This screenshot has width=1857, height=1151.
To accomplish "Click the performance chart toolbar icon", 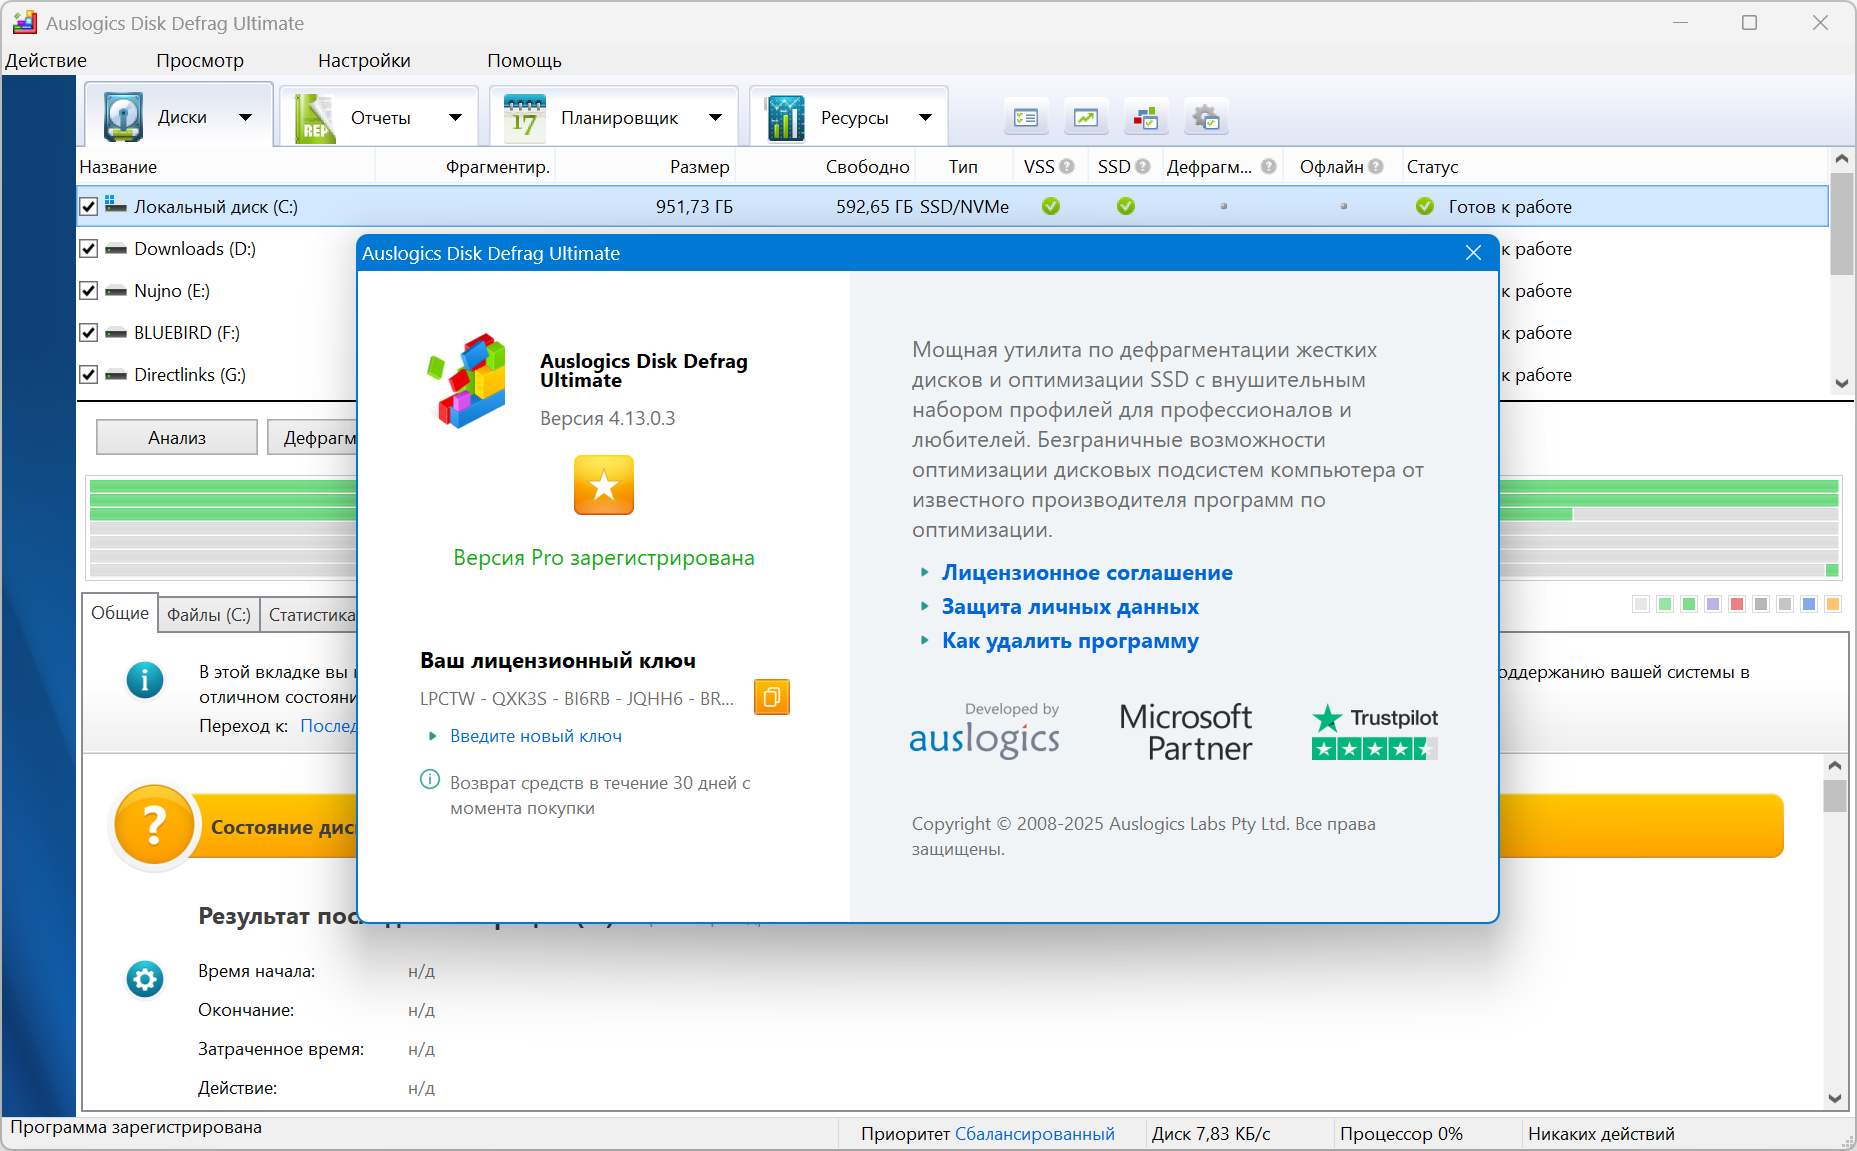I will pyautogui.click(x=1085, y=118).
